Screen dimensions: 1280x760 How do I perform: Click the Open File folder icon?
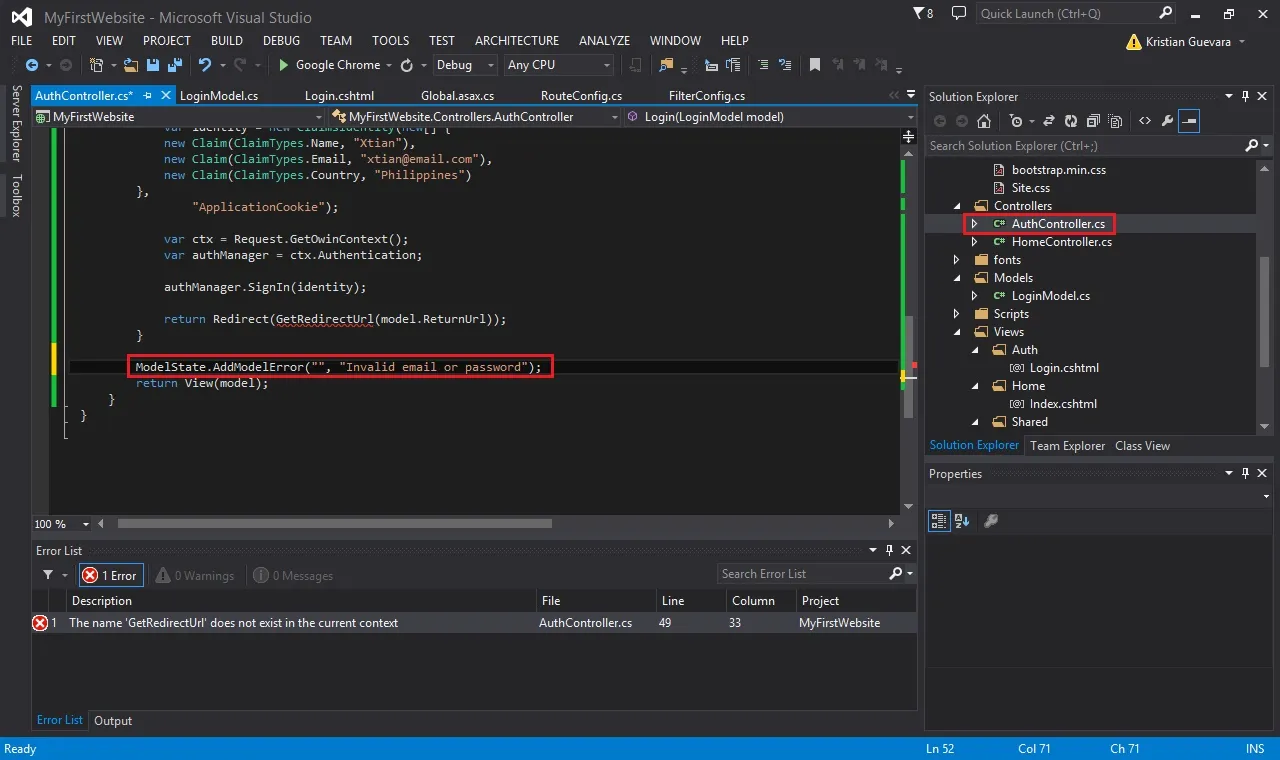[133, 65]
